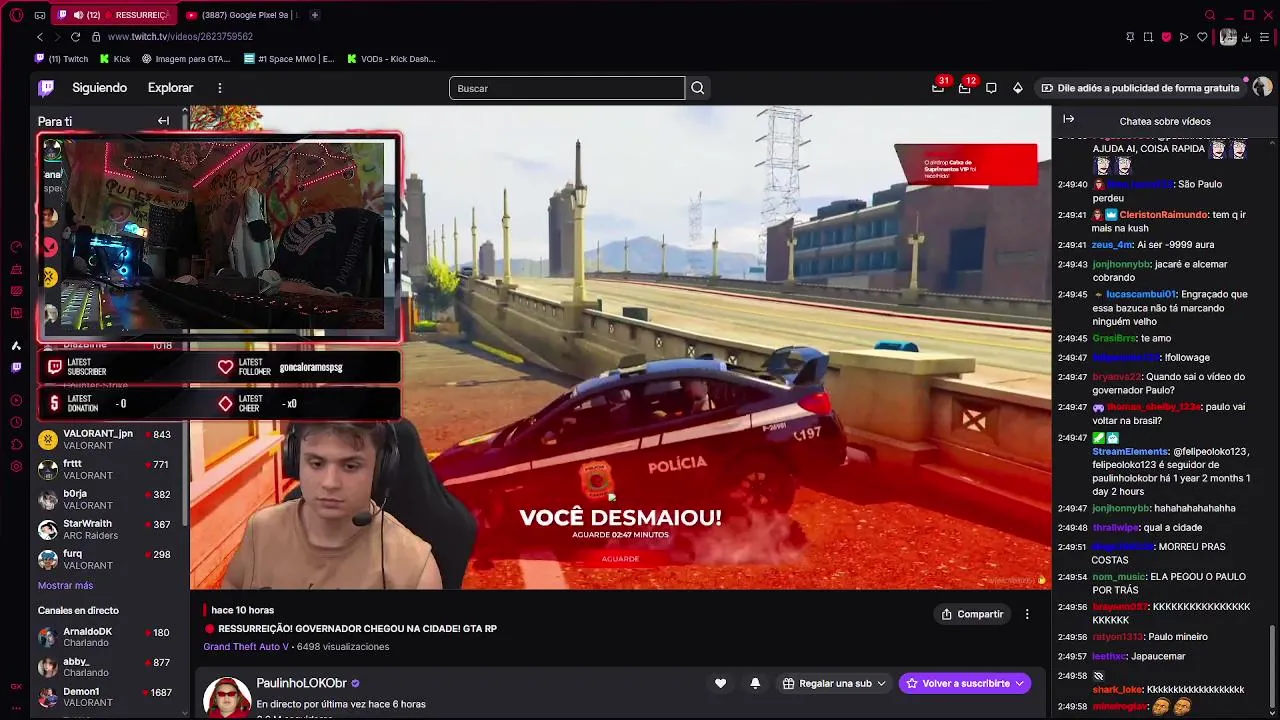Open the Grand Theft Auto V category link
The image size is (1280, 720).
246,646
